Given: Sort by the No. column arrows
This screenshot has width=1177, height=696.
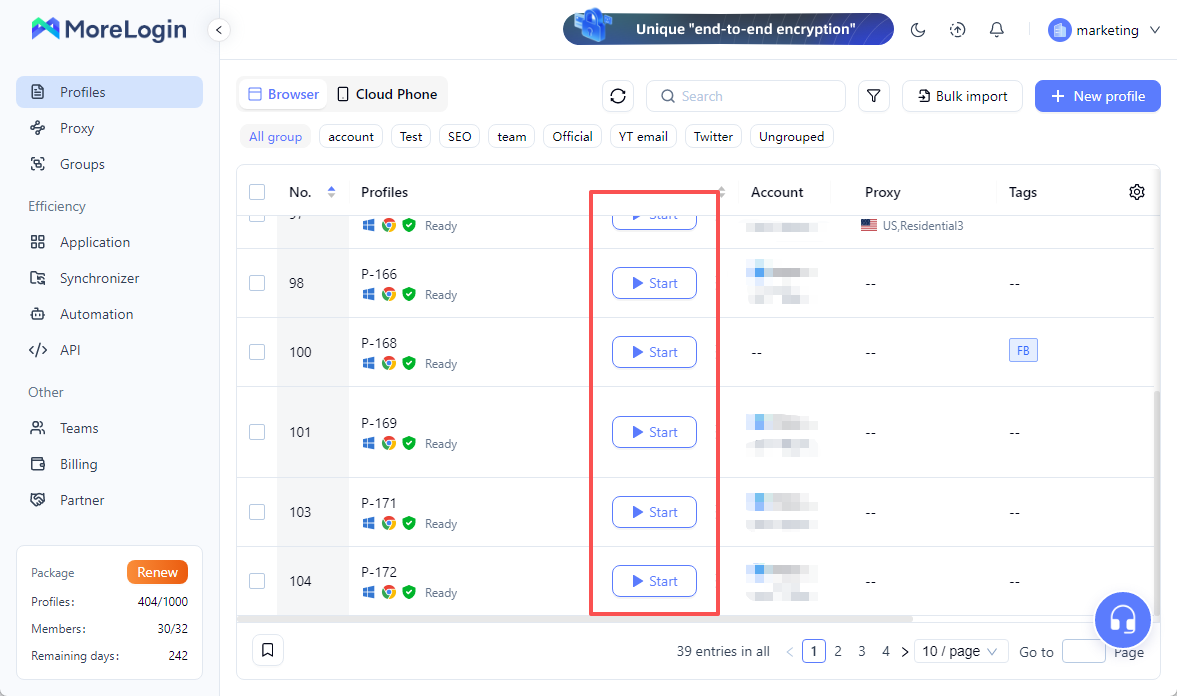Looking at the screenshot, I should point(331,192).
